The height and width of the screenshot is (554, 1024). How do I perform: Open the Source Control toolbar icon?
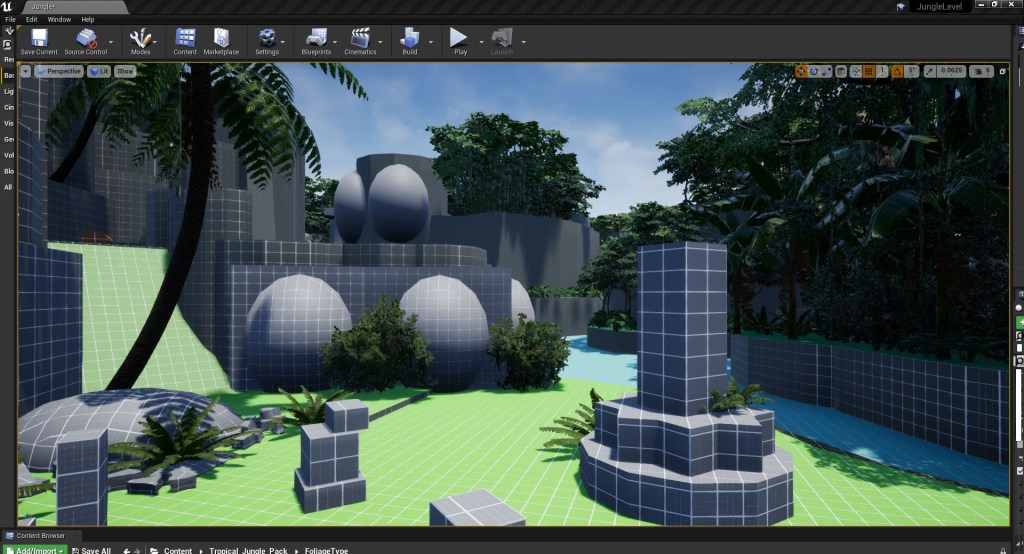87,38
